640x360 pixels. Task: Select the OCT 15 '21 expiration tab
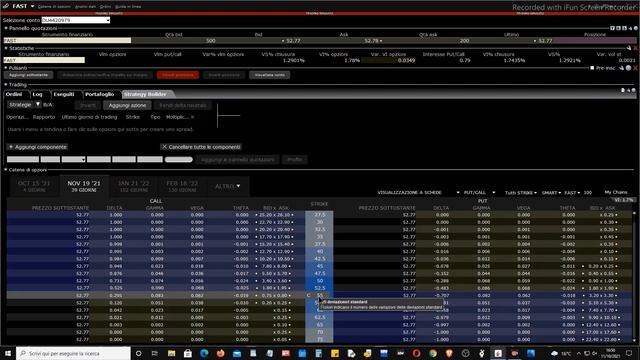(x=34, y=186)
